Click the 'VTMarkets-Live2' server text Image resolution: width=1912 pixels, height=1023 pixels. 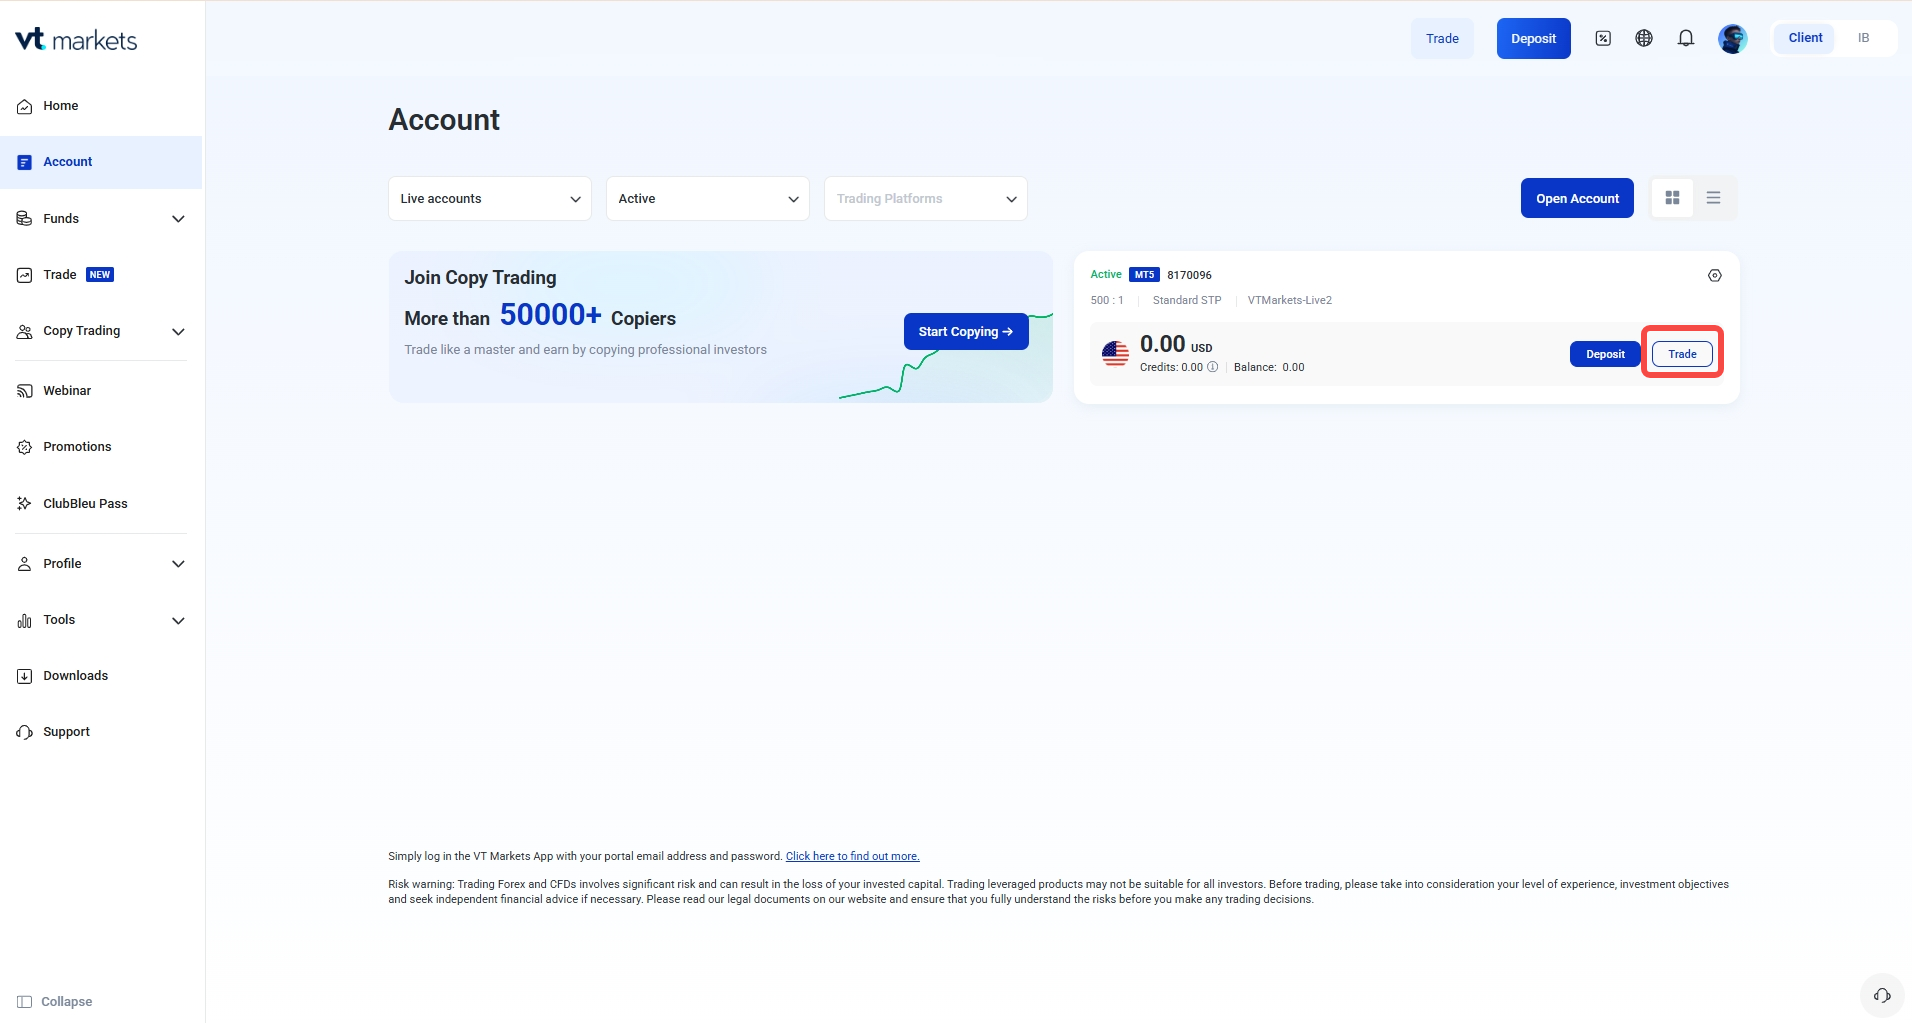click(x=1290, y=301)
